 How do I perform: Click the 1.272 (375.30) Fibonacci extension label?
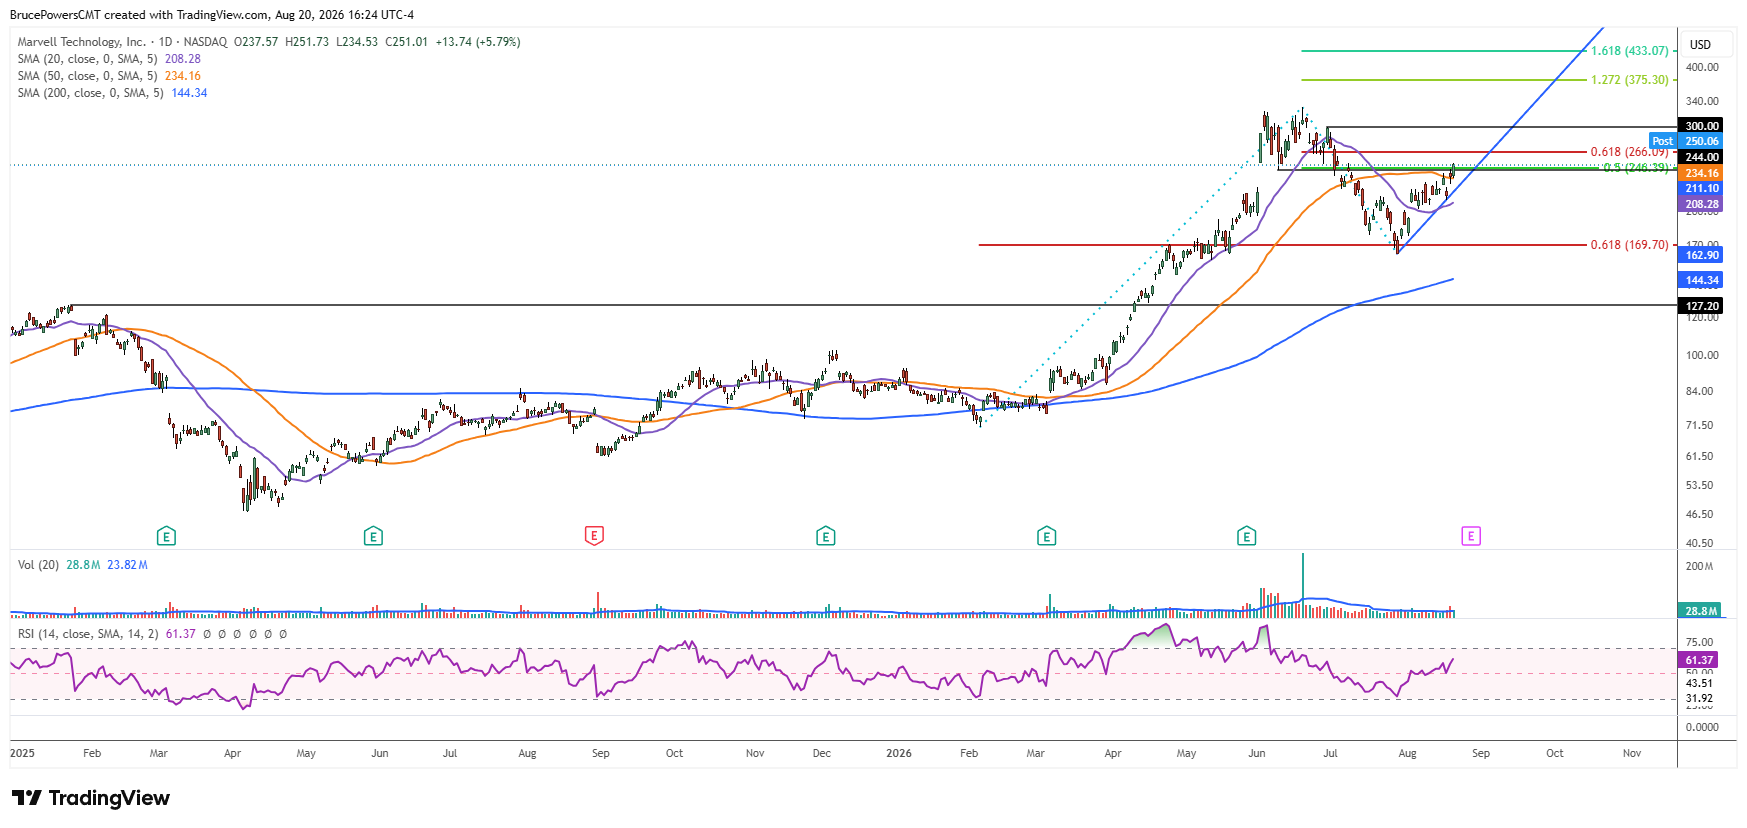click(1630, 80)
